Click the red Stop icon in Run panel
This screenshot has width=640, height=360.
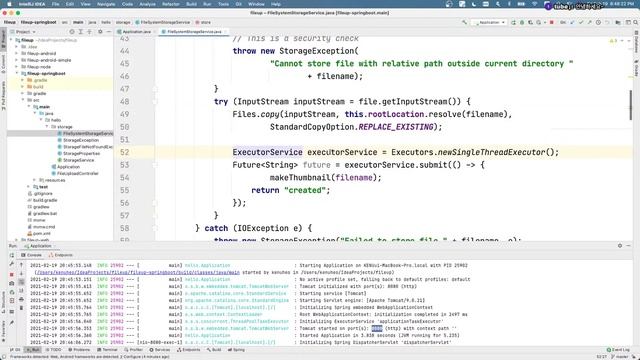12,274
